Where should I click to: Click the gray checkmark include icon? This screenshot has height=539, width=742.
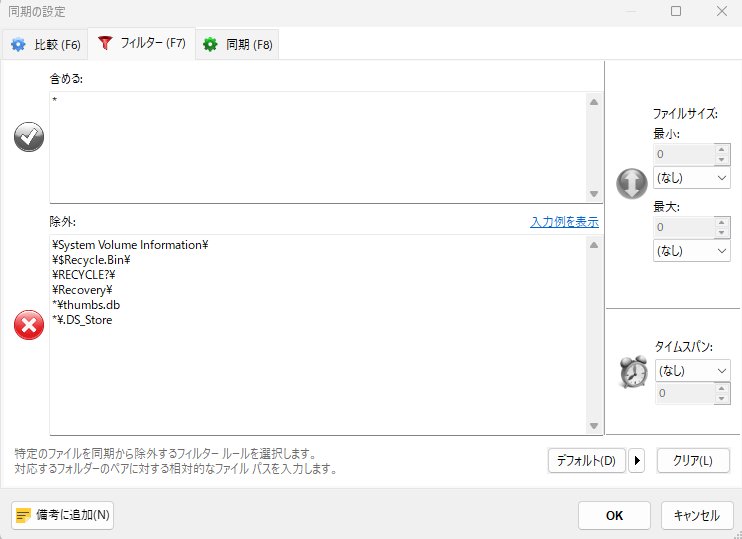point(29,137)
